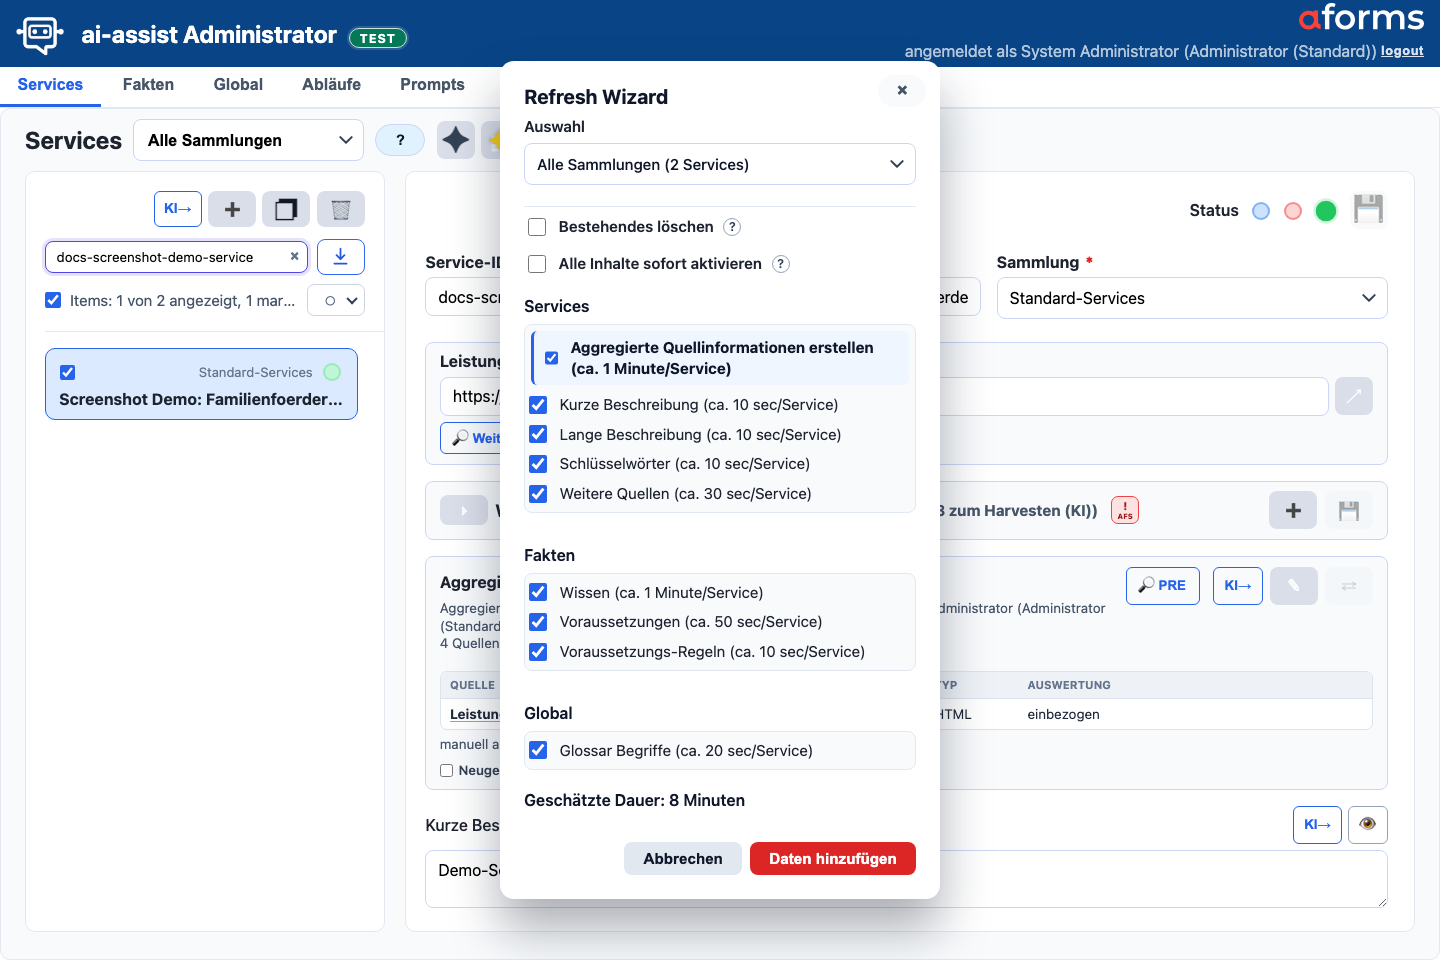The width and height of the screenshot is (1440, 960).
Task: Uncheck Wissen option under Fakten
Action: pos(538,592)
